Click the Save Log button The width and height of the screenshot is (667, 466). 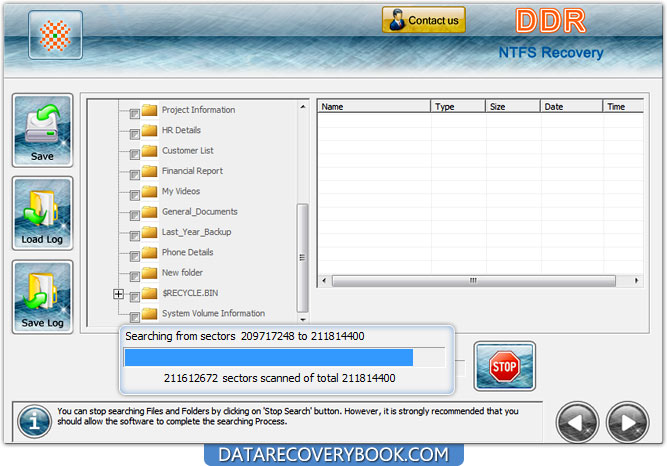click(x=43, y=297)
